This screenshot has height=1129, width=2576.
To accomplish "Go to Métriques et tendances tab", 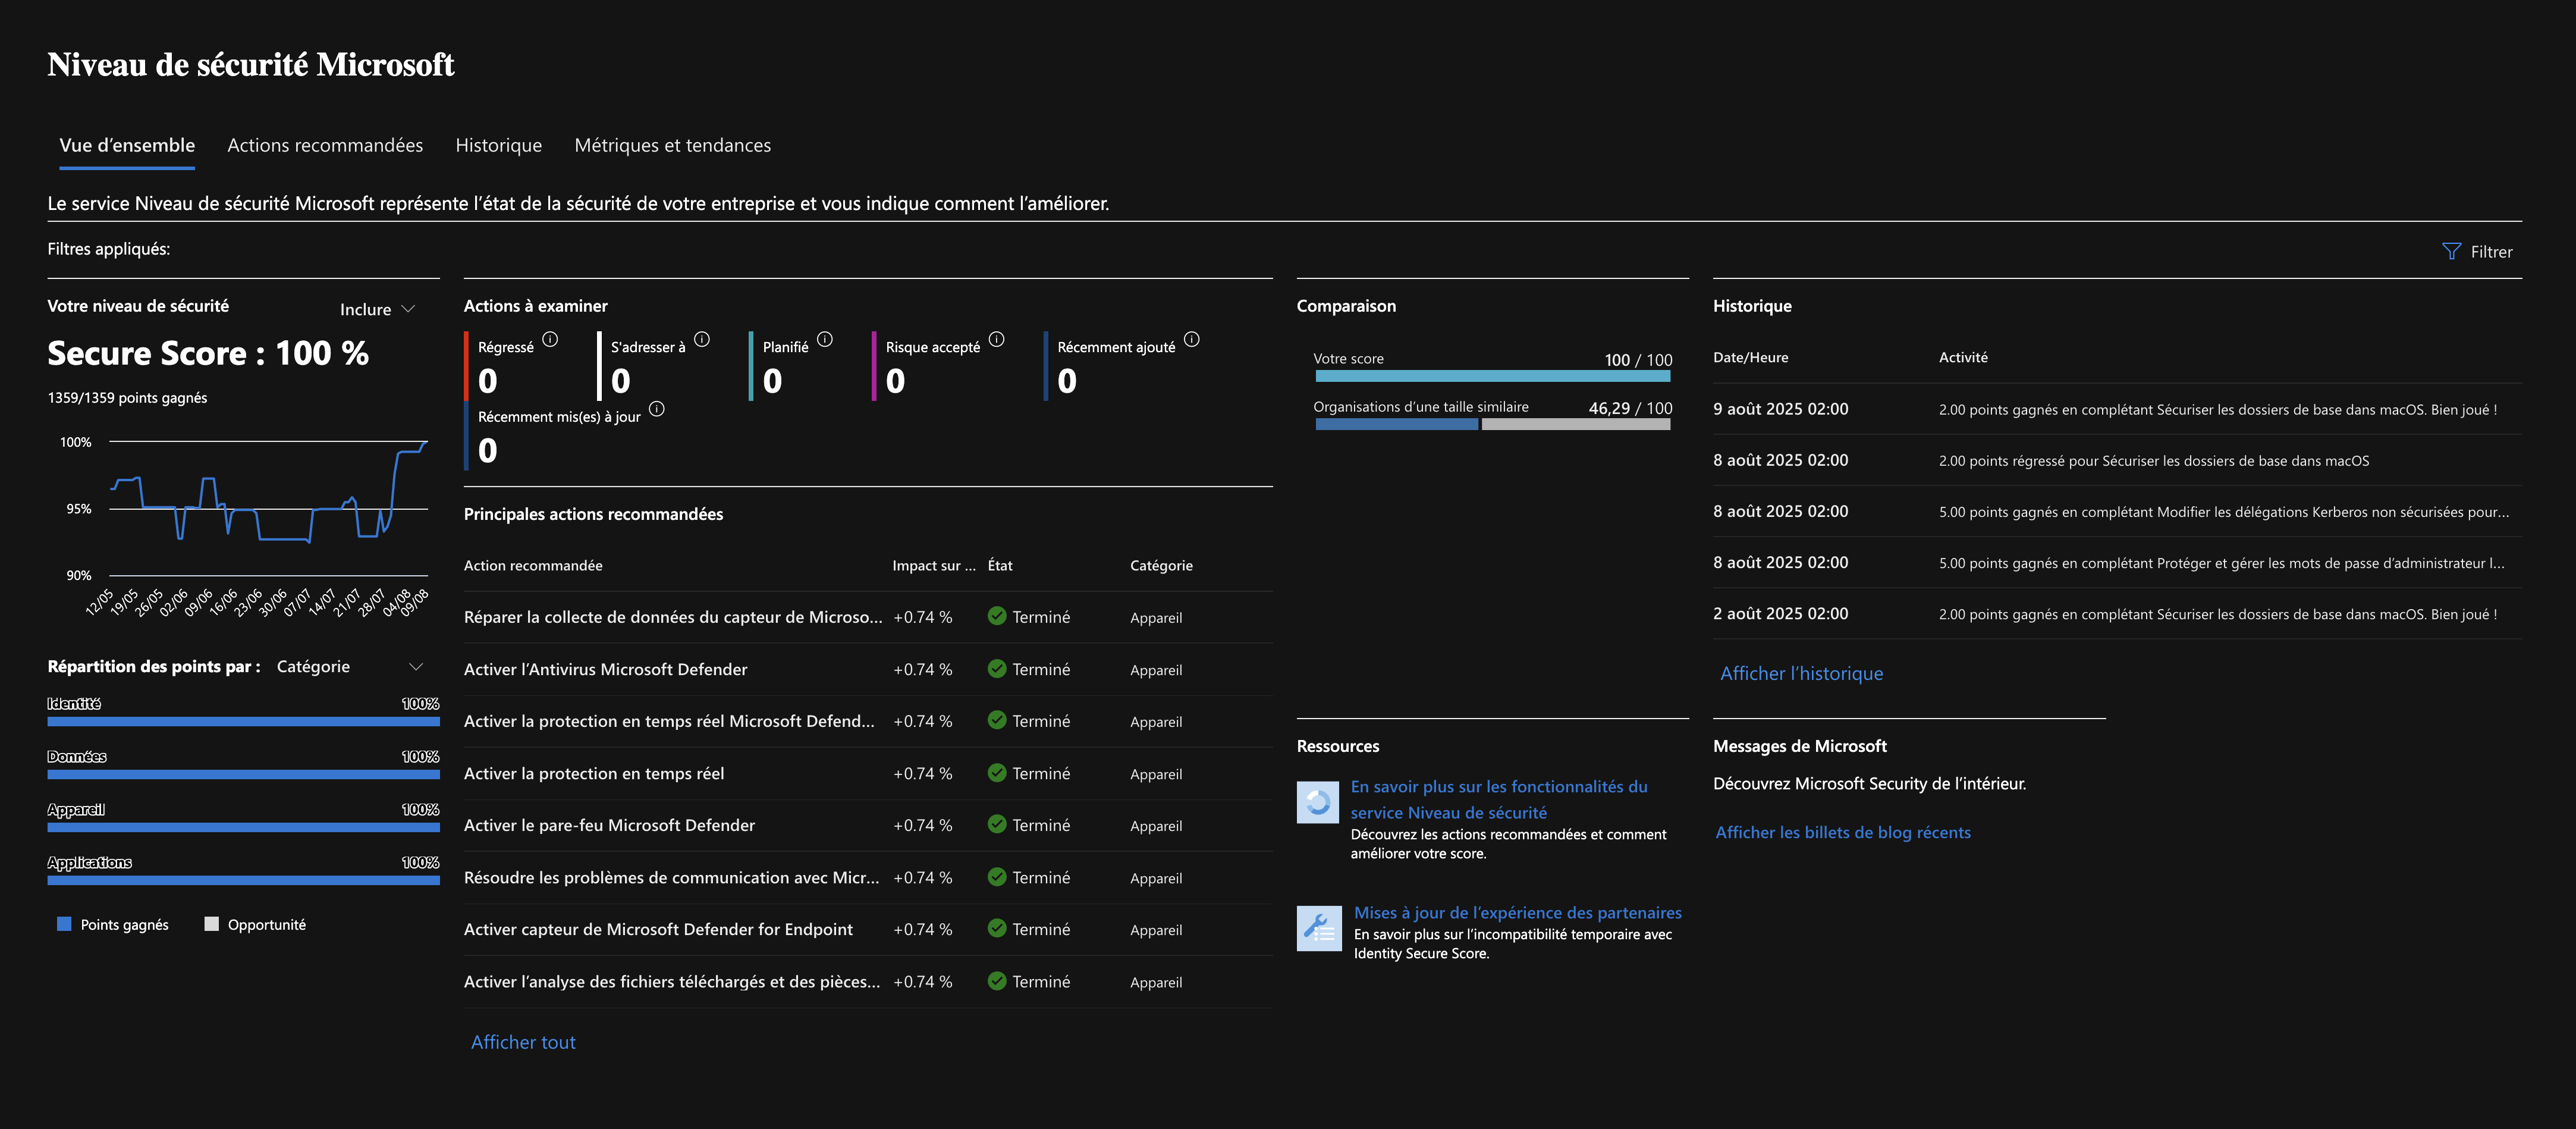I will 672,145.
